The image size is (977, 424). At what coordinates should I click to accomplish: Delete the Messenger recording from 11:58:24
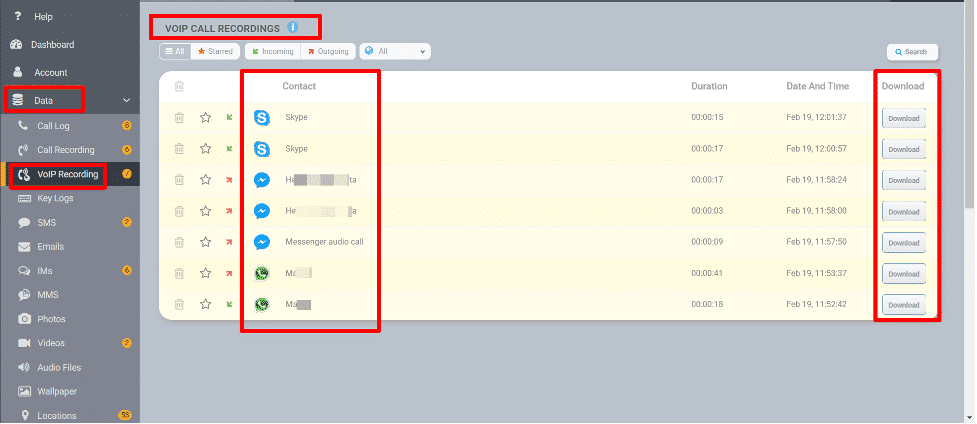179,180
